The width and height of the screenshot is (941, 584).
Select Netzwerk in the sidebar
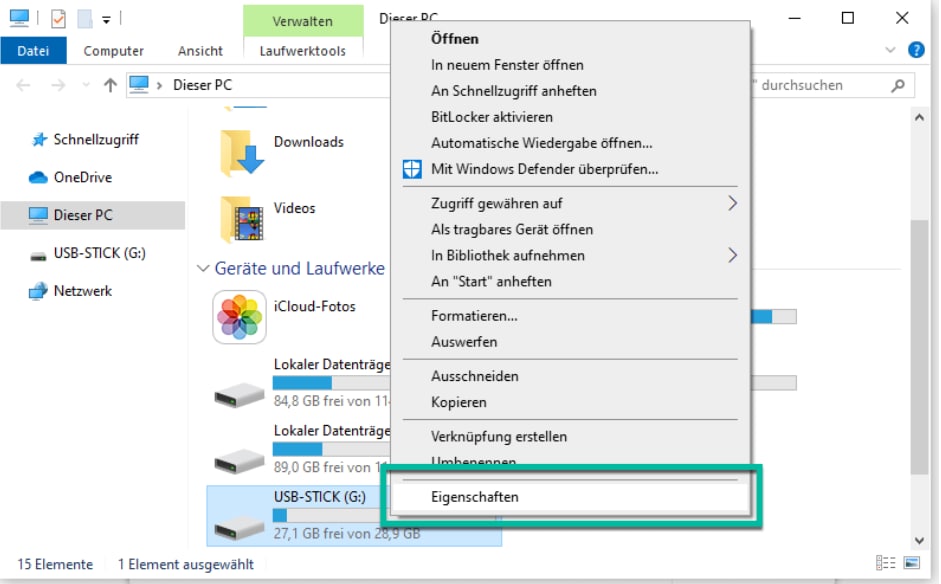pos(82,291)
